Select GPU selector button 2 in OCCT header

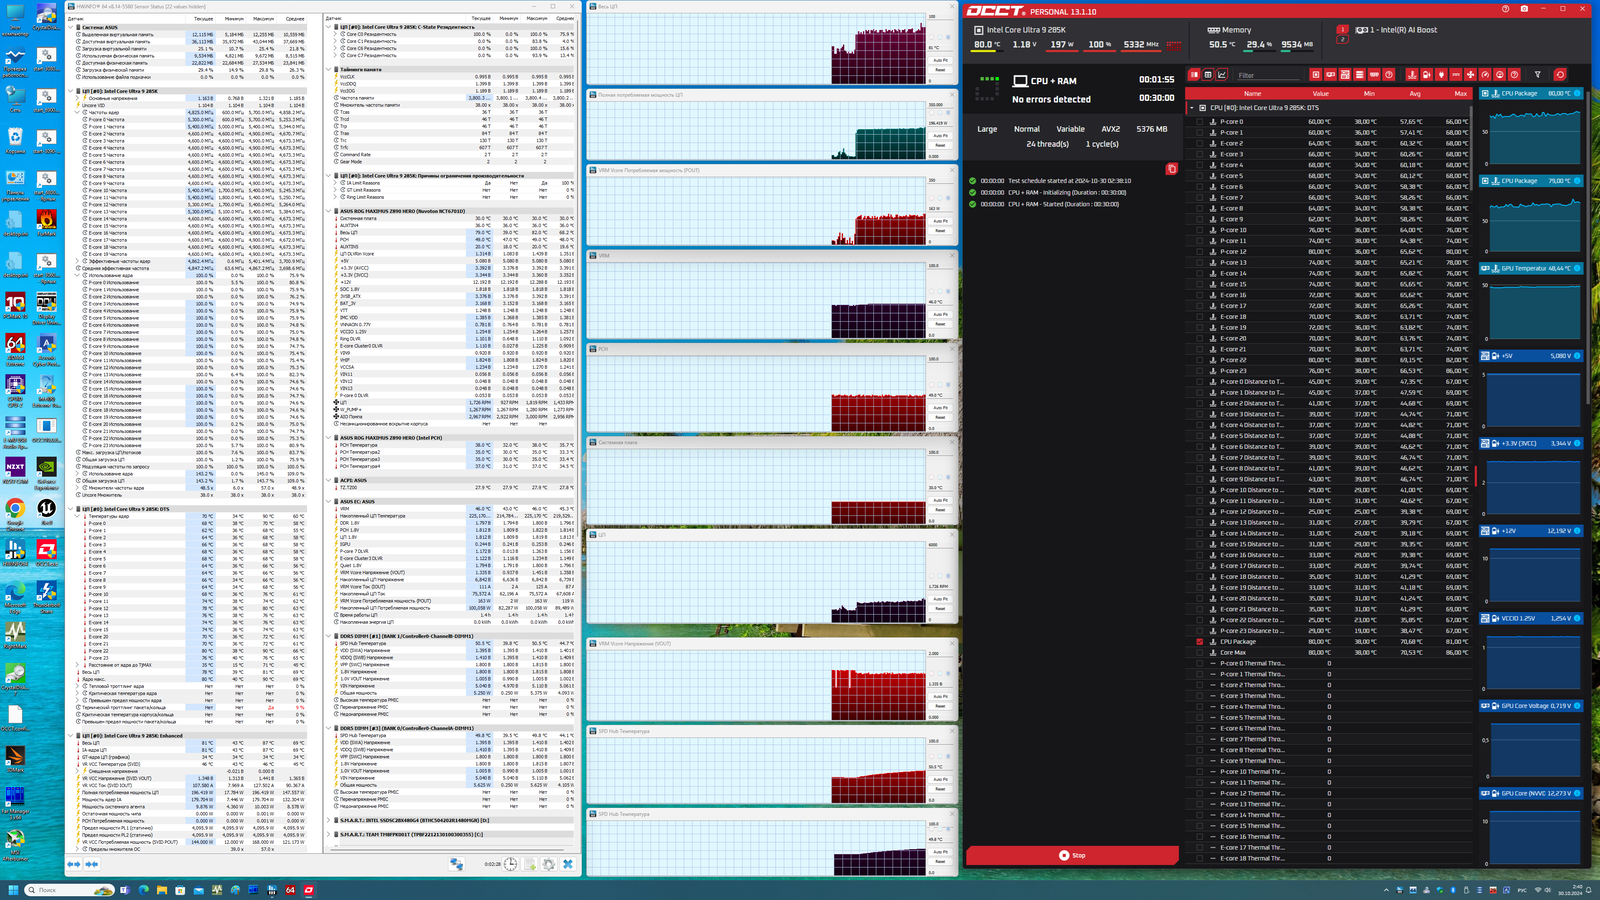(1342, 40)
